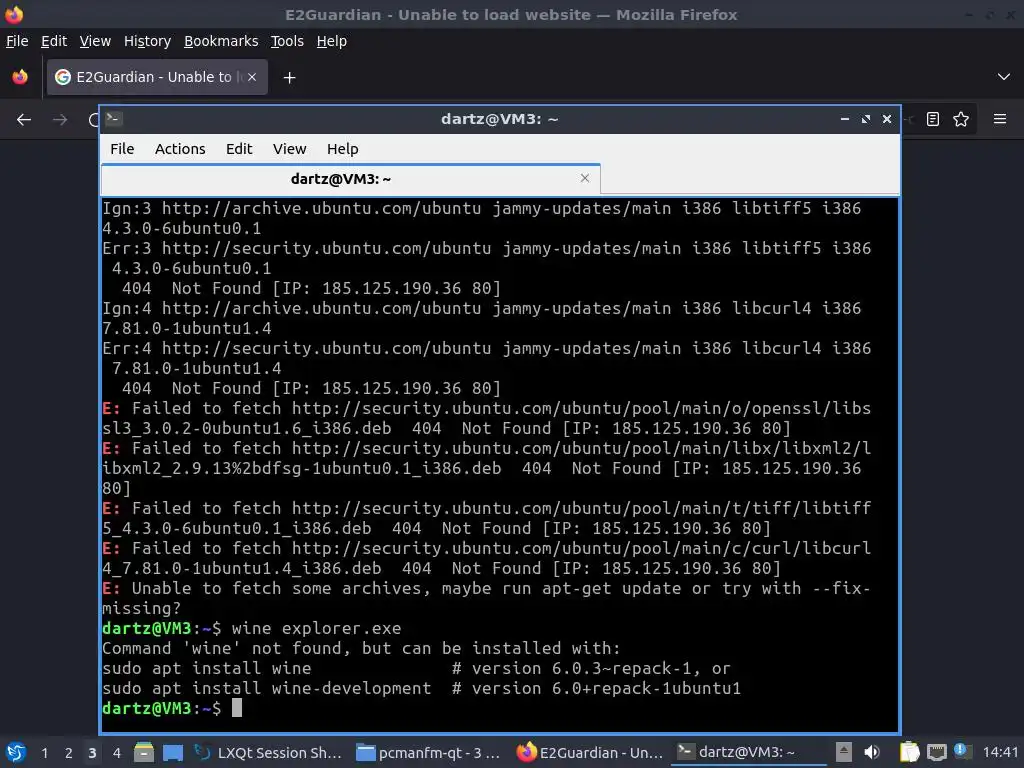Open the LXQt application menu icon

16,752
